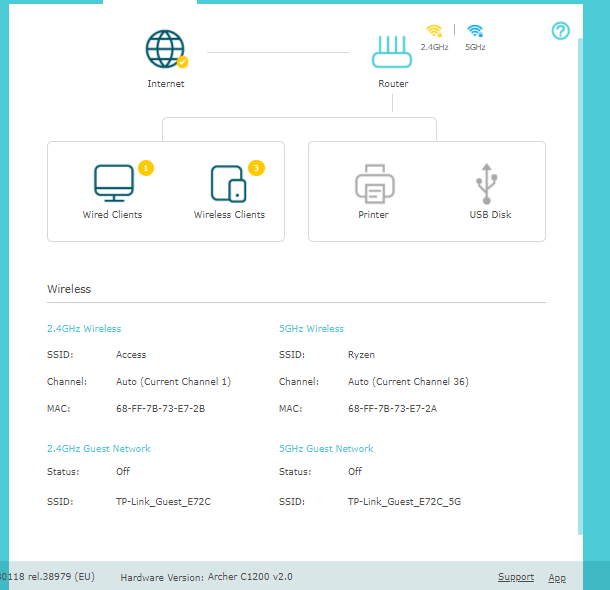Click the Wired Clients count badge
This screenshot has height=590, width=610.
(x=146, y=168)
